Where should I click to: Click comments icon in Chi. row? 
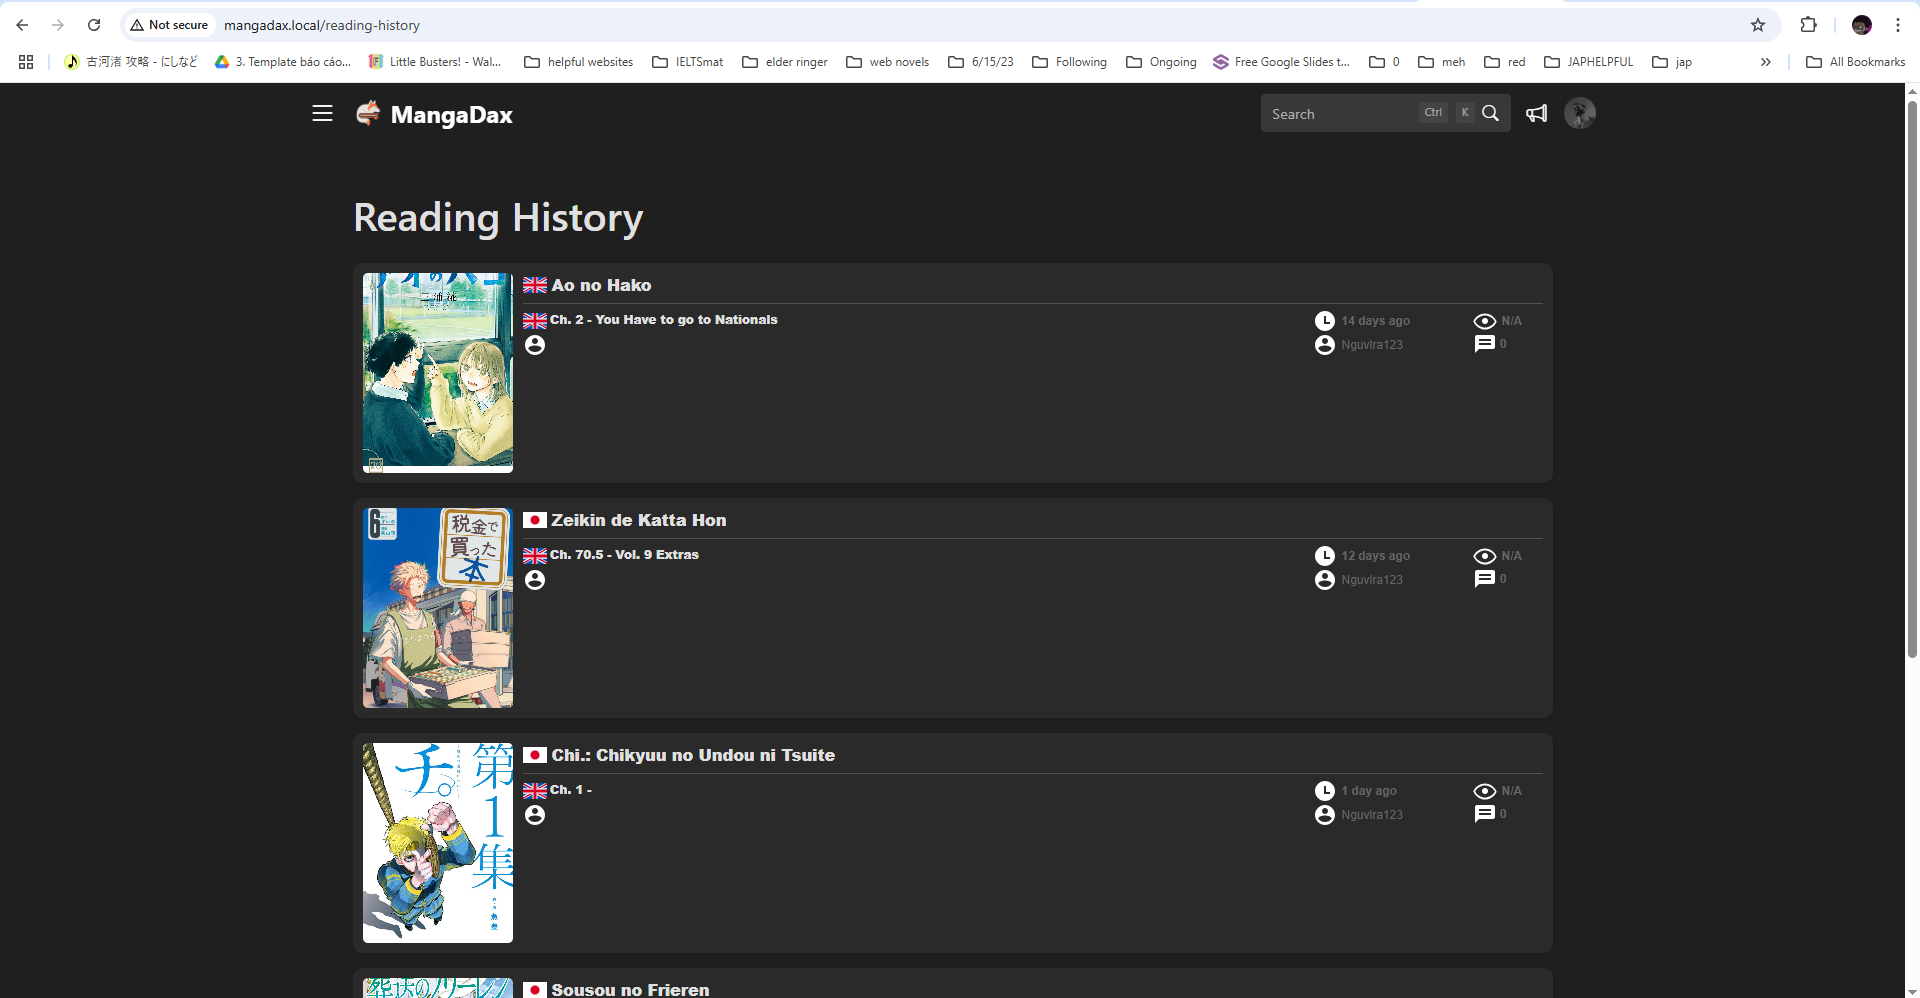[1485, 814]
